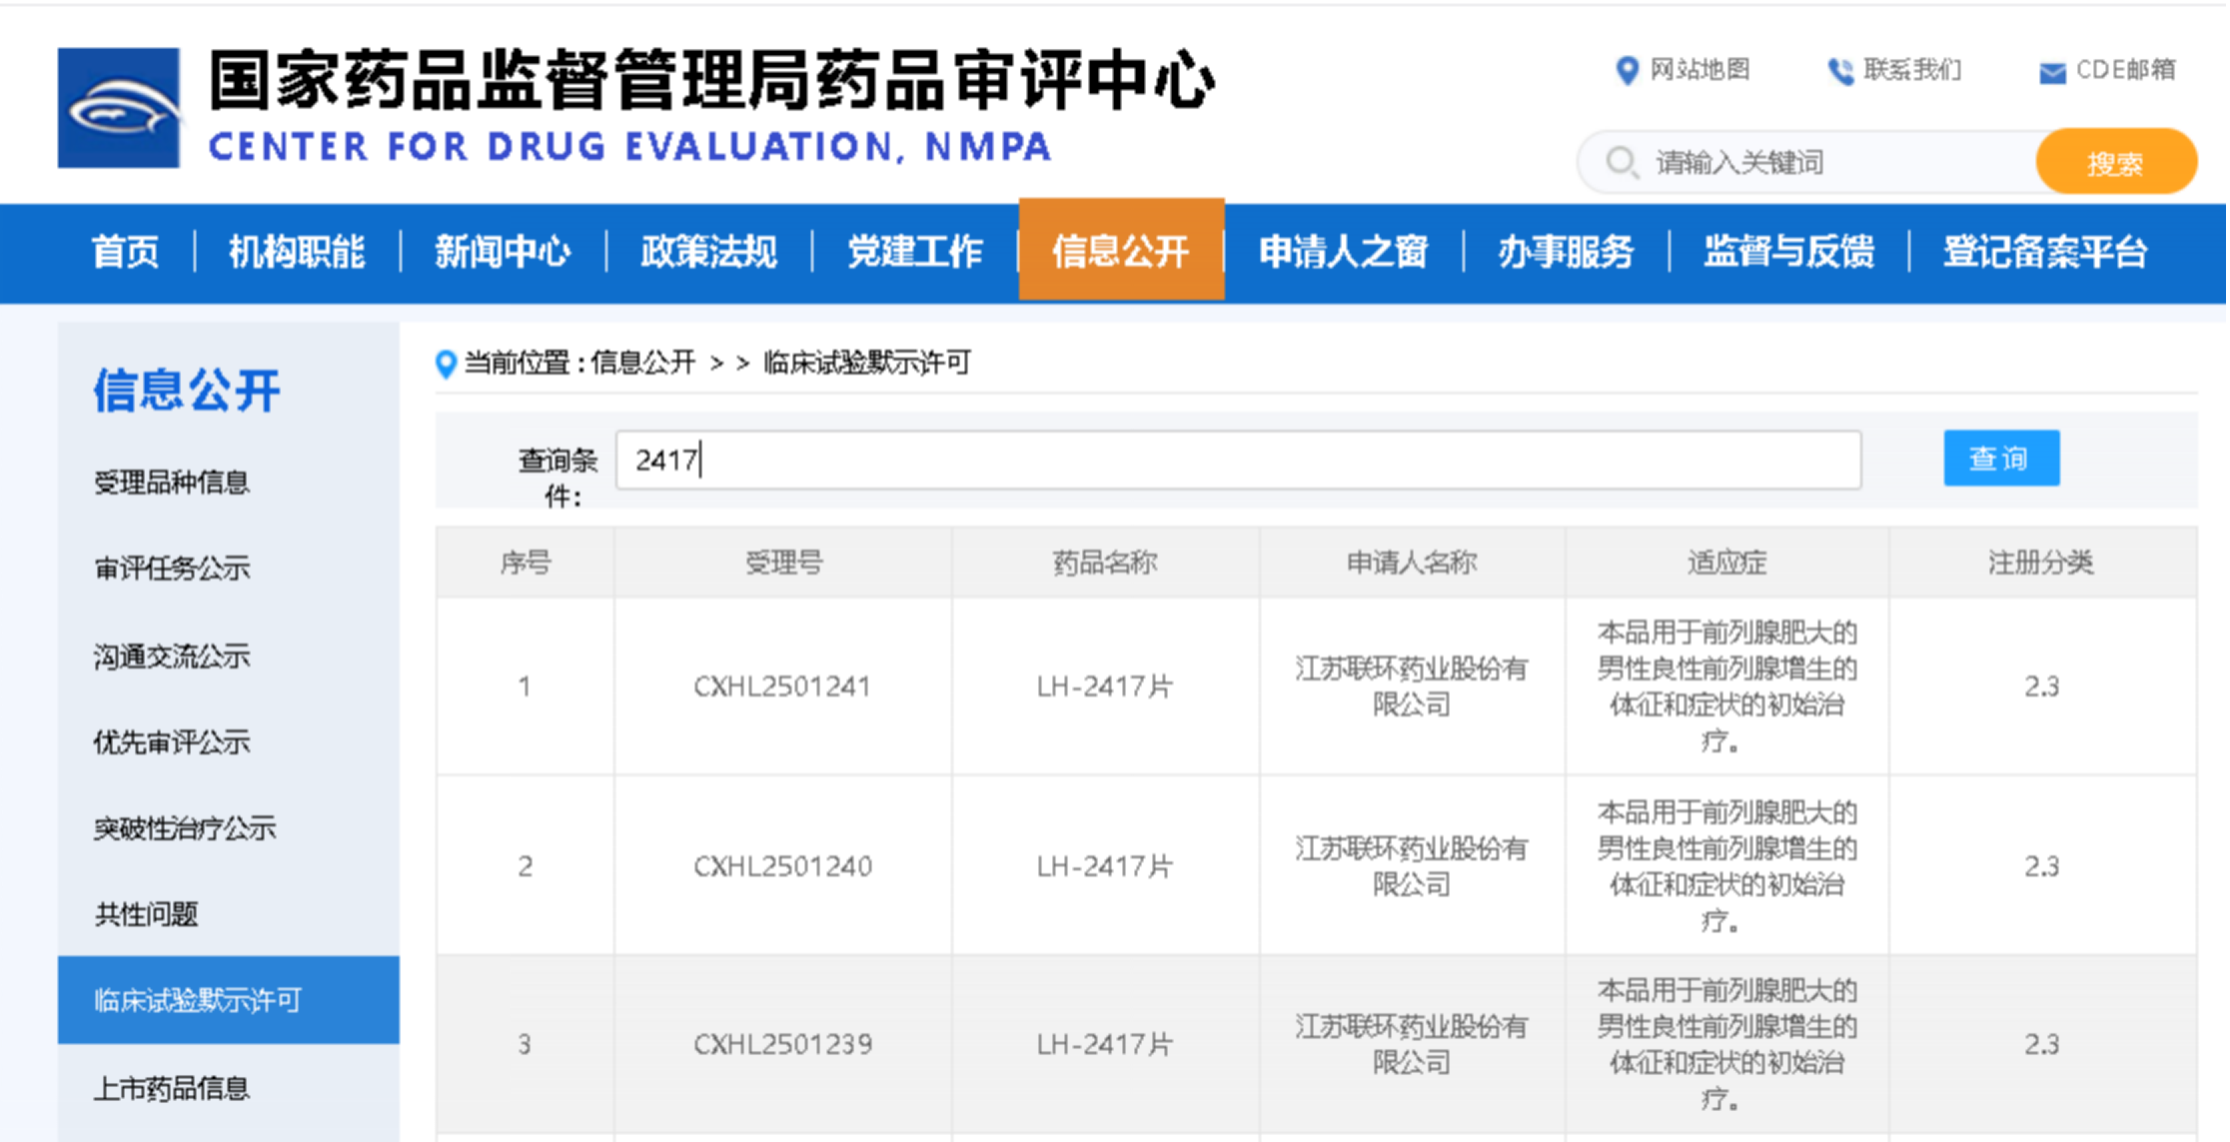Image resolution: width=2230 pixels, height=1142 pixels.
Task: Click the CDE mailbox envelope icon
Action: (2052, 72)
